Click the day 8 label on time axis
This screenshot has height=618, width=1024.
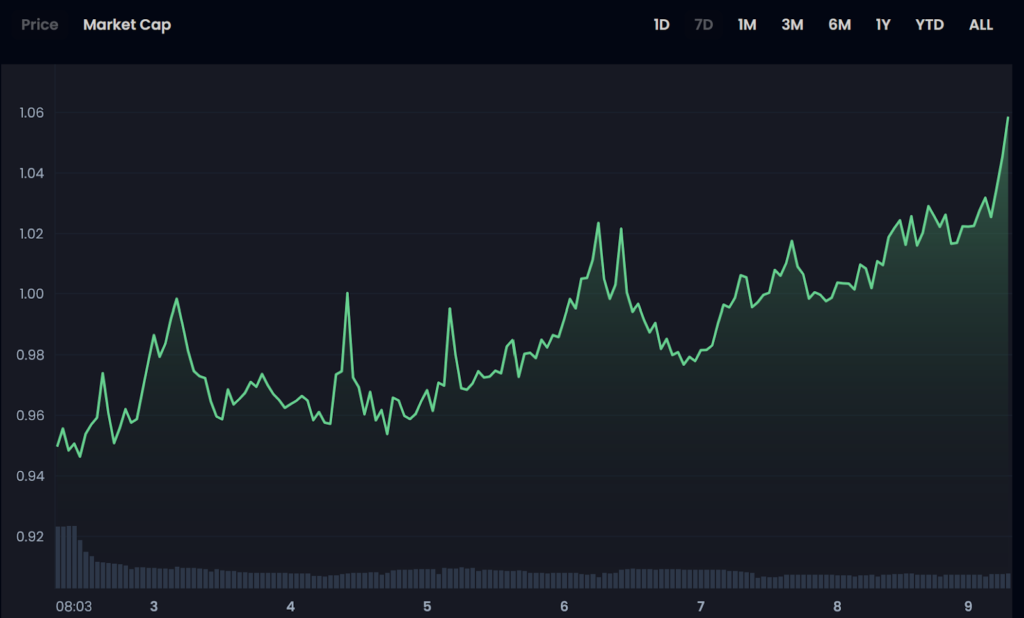837,606
